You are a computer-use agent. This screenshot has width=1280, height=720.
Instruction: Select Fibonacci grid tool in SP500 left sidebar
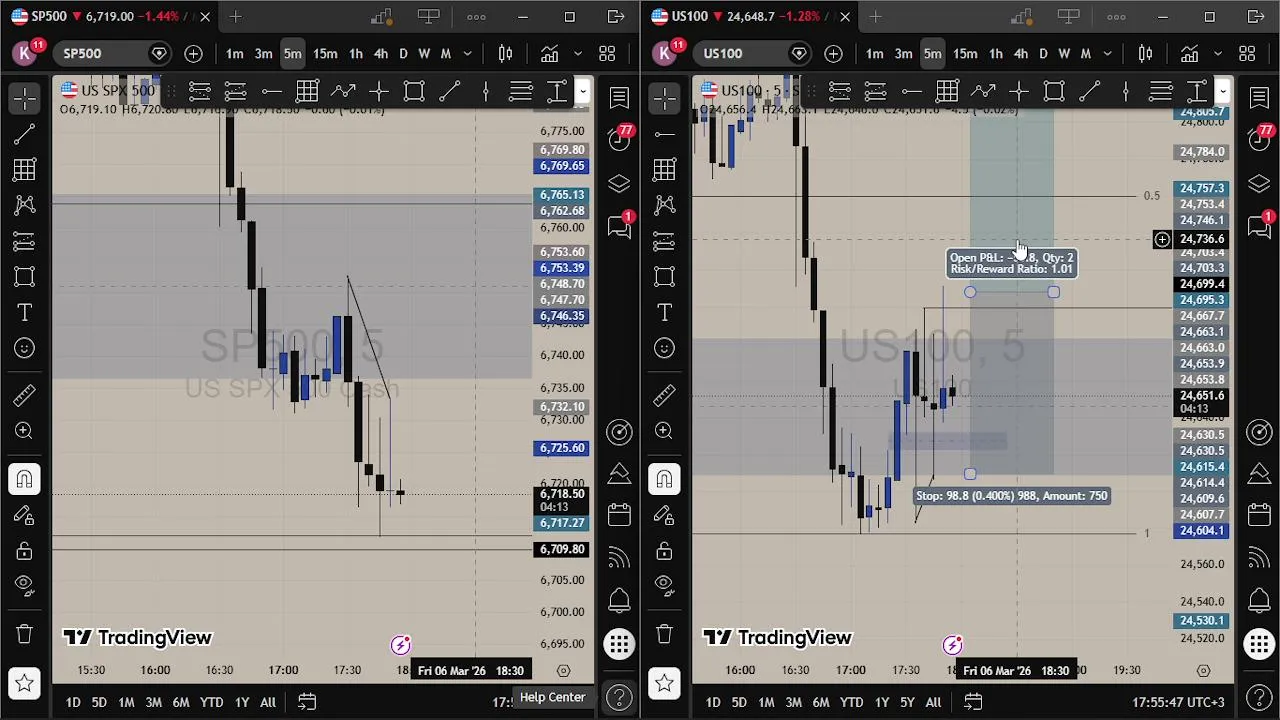click(25, 170)
